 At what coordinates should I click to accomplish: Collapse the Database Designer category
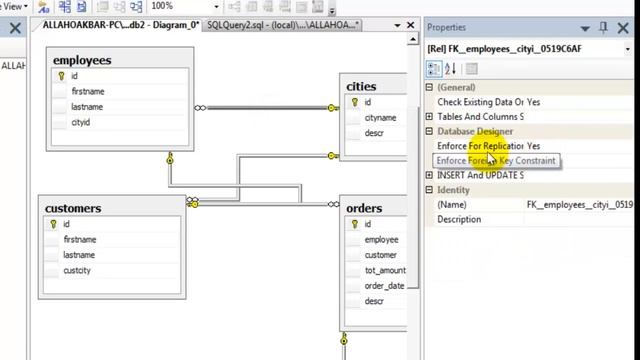(x=429, y=131)
